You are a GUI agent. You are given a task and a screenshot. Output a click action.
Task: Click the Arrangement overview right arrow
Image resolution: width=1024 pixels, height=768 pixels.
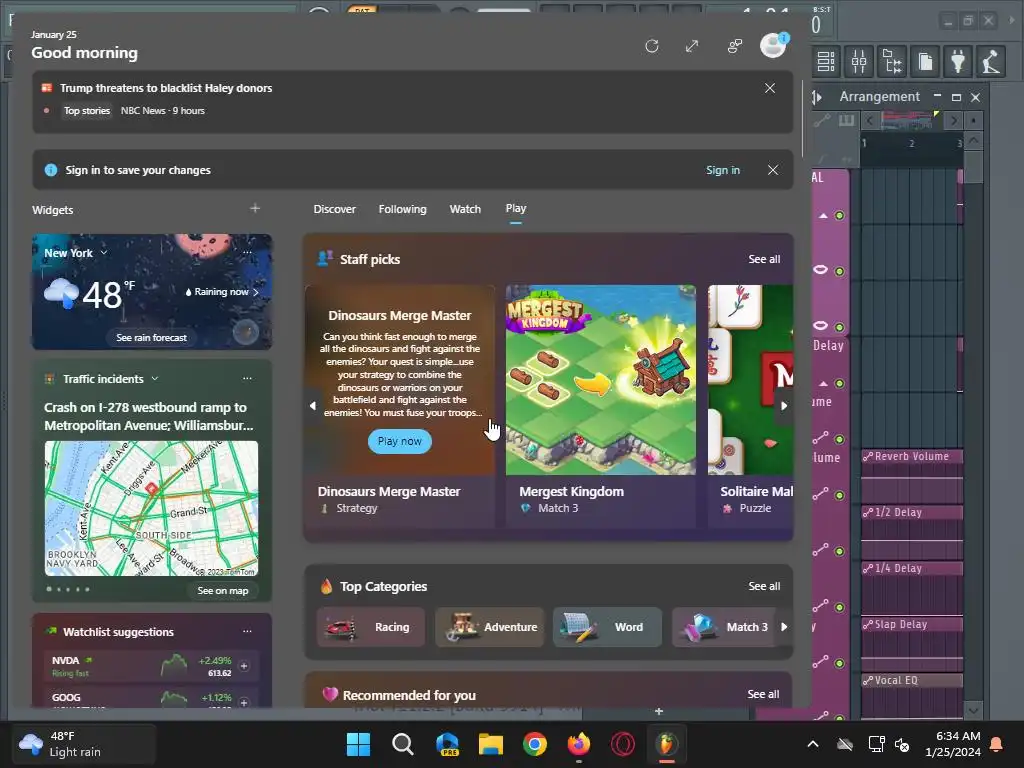click(x=954, y=120)
